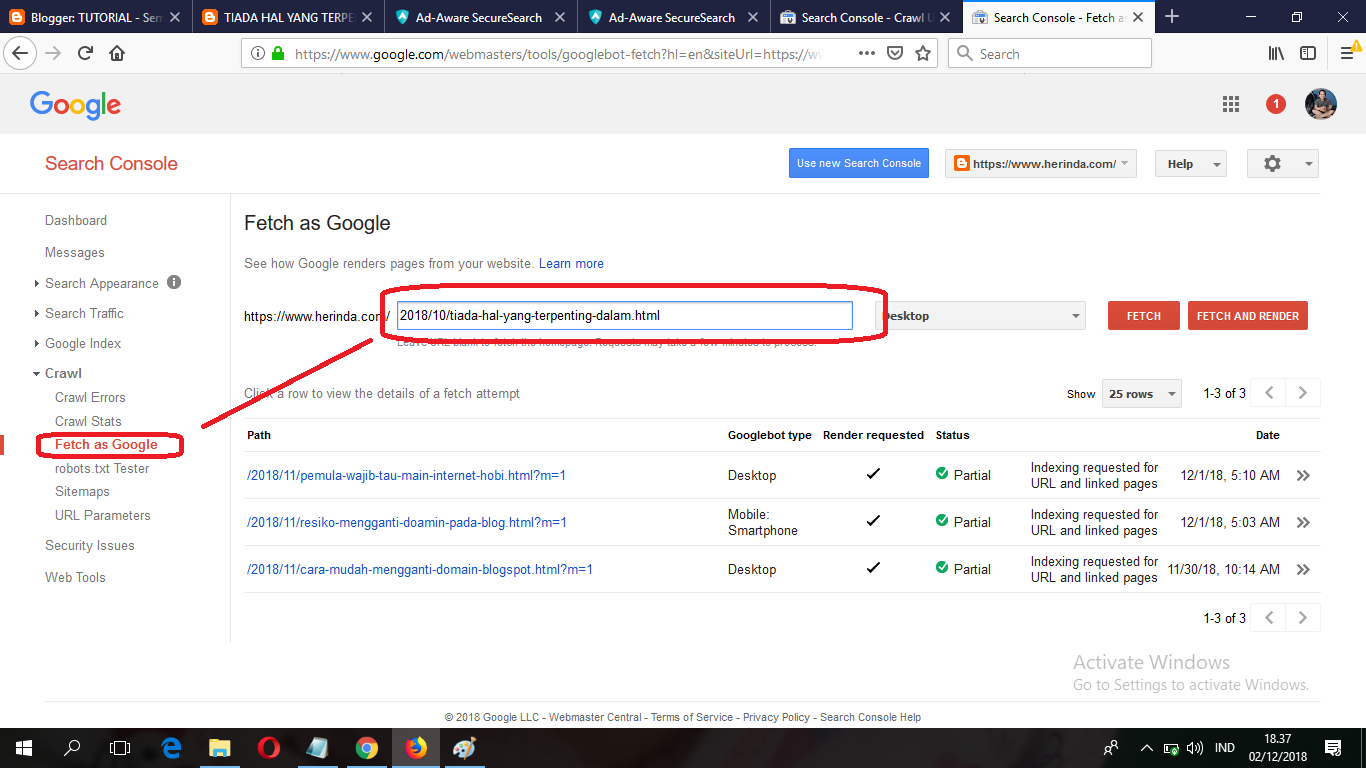Open Security Issues in the sidebar
1366x768 pixels.
[90, 545]
